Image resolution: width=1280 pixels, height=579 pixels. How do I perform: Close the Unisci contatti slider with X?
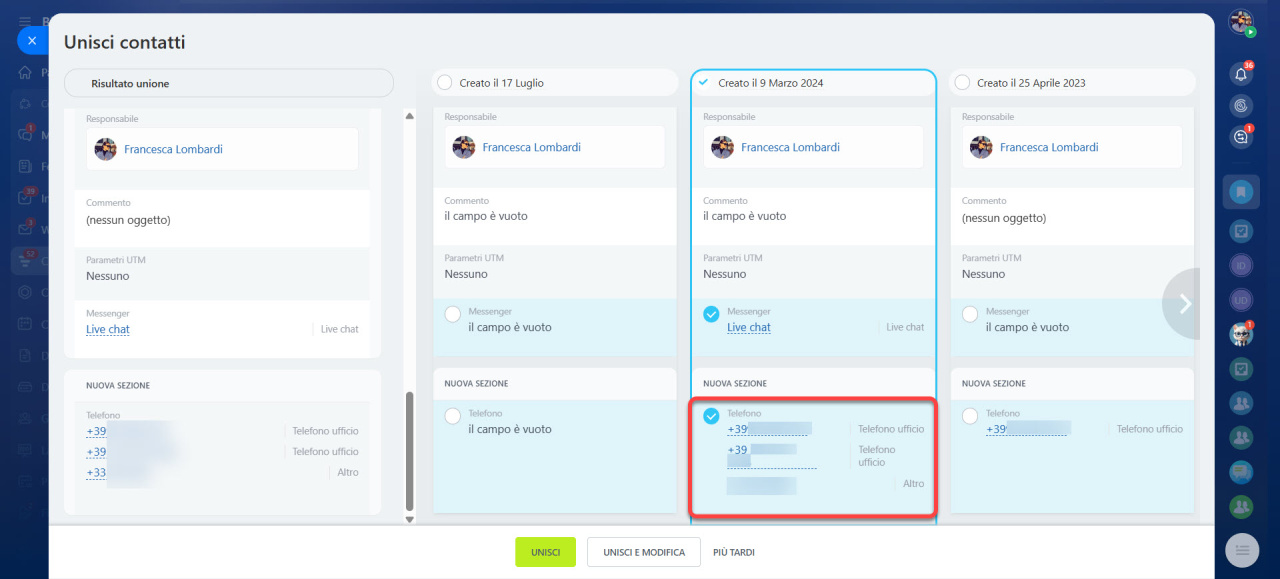pyautogui.click(x=32, y=41)
